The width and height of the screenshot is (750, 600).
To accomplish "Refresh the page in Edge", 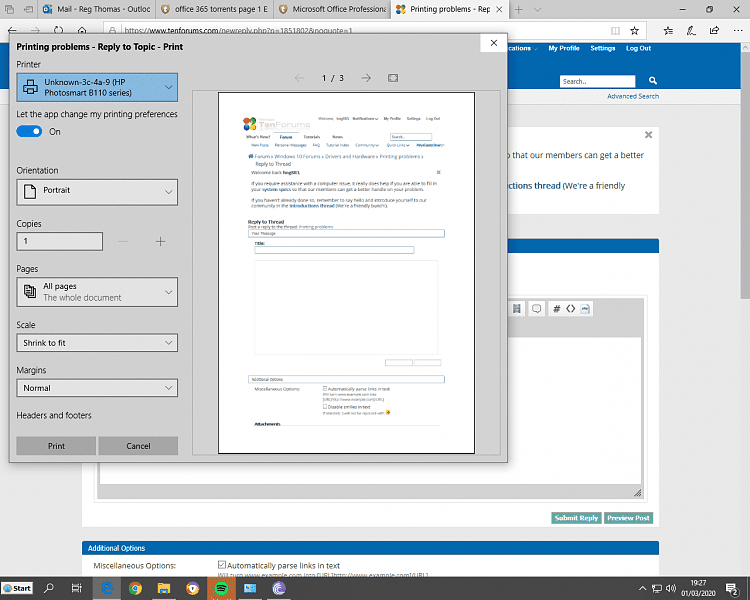I will click(58, 31).
